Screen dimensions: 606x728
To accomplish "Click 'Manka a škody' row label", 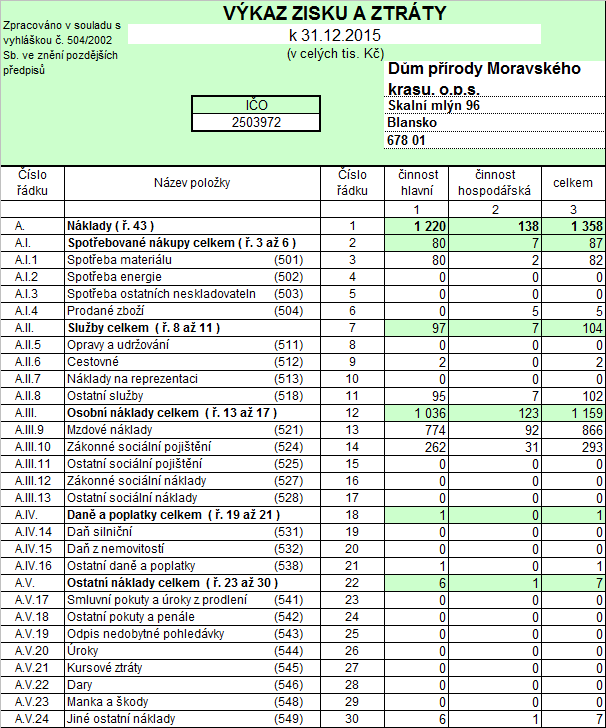I will coord(107,702).
